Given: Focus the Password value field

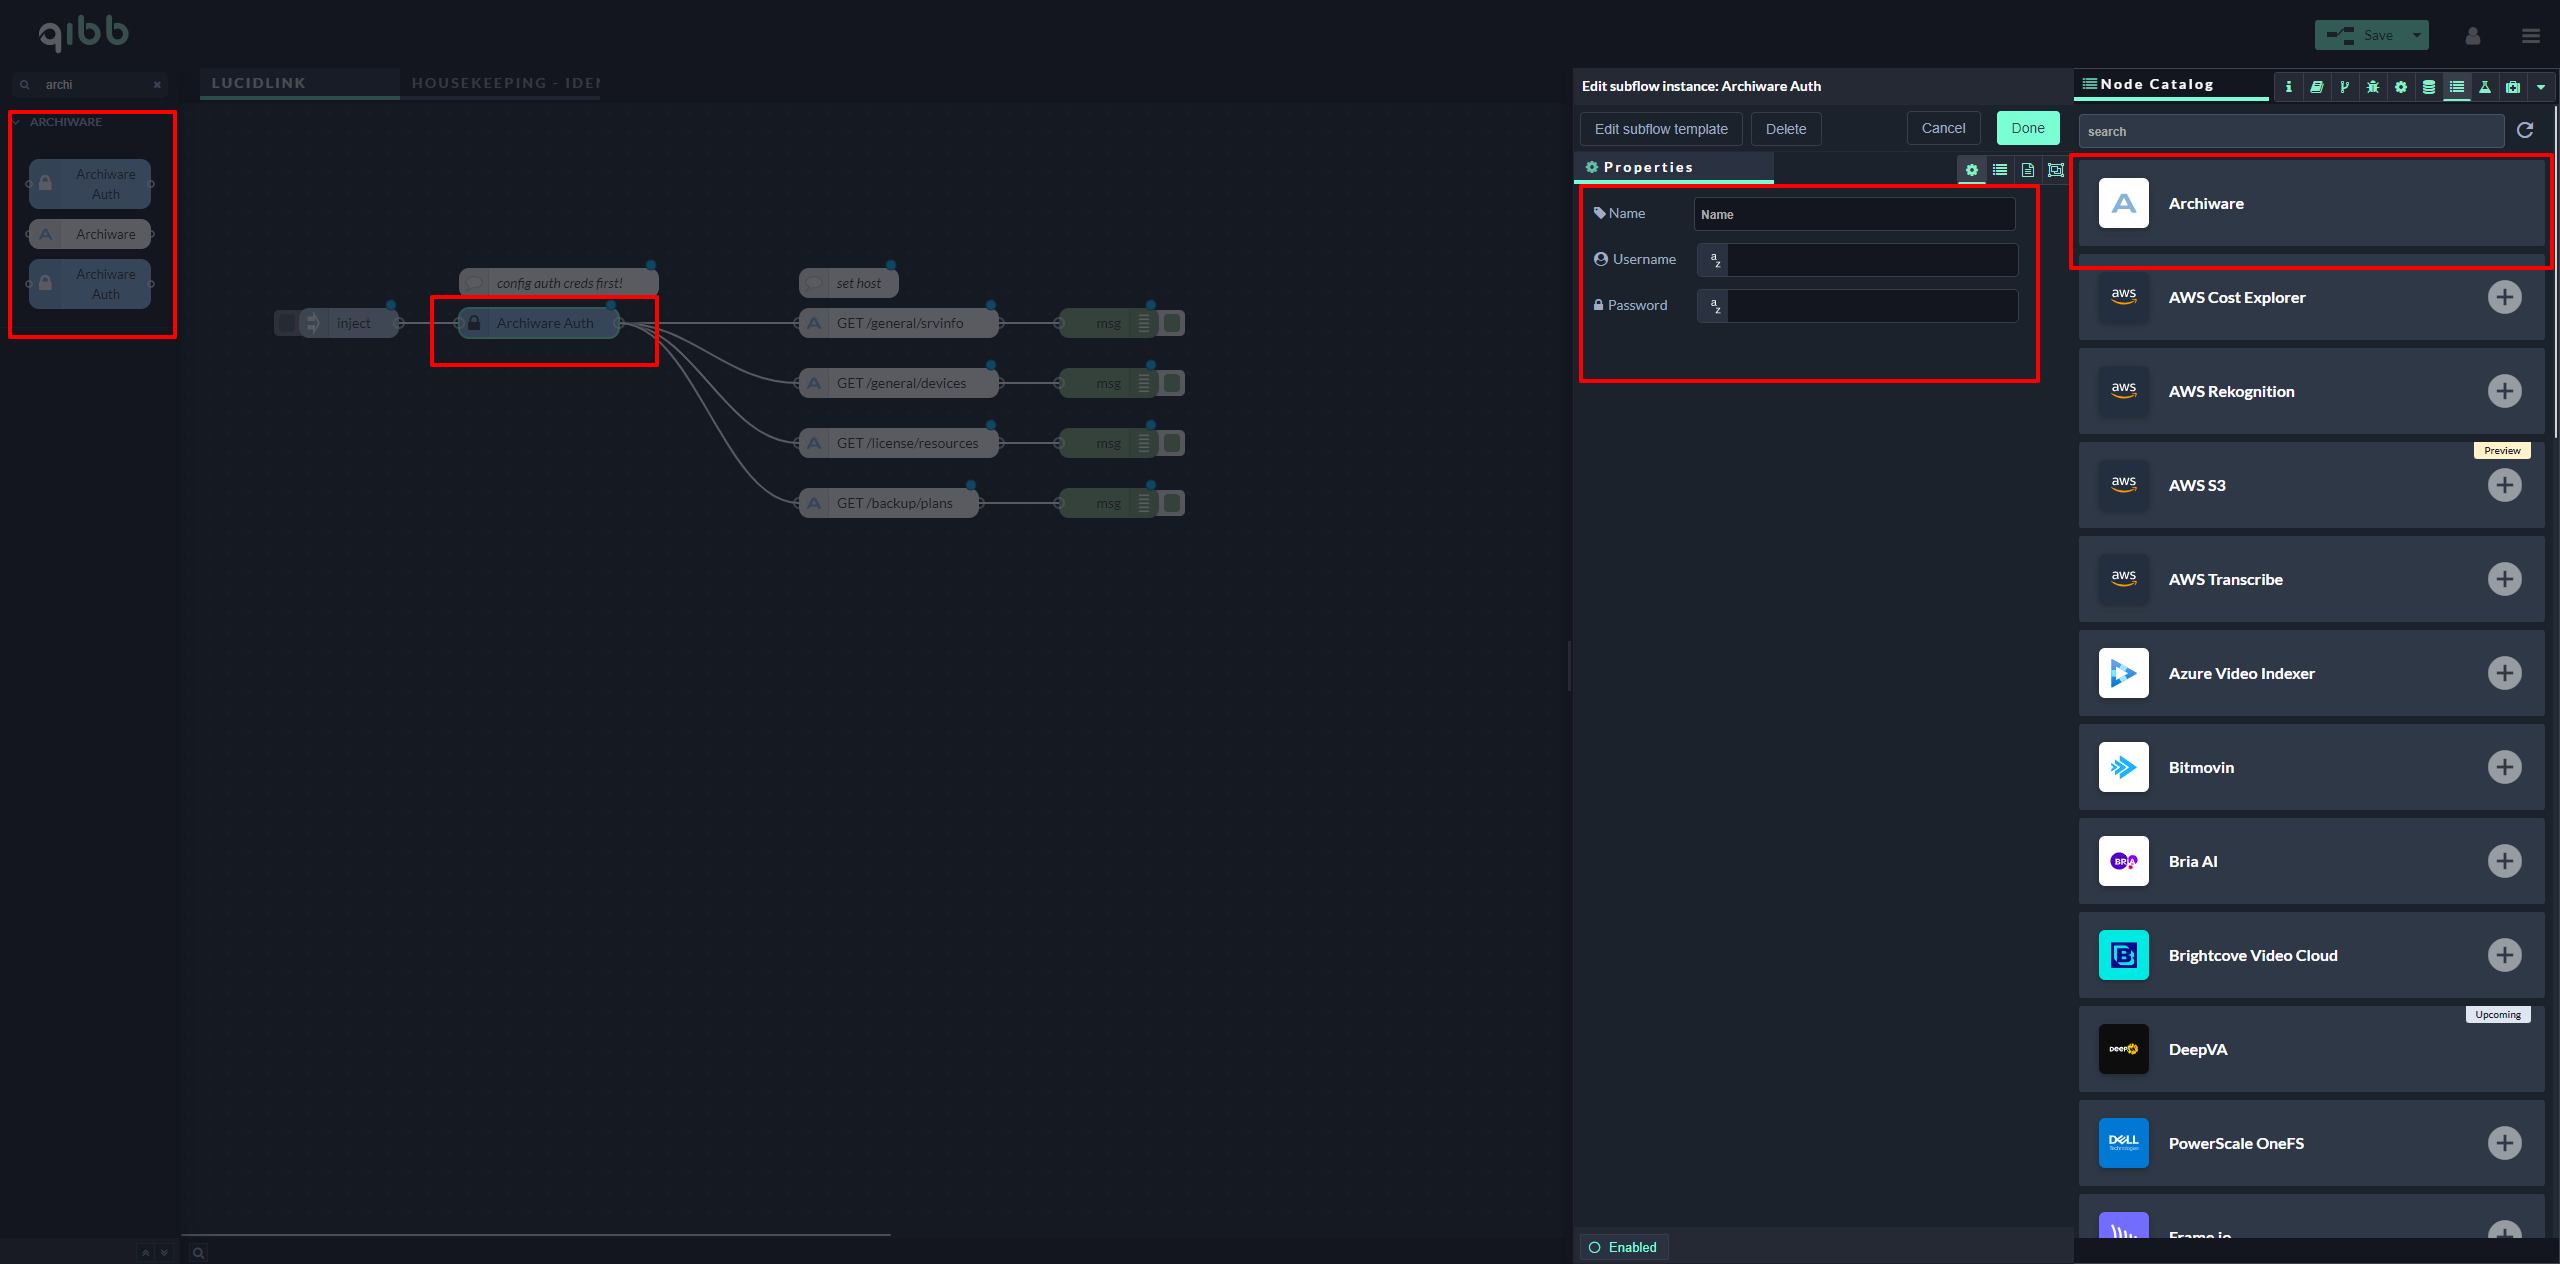Looking at the screenshot, I should (1872, 306).
